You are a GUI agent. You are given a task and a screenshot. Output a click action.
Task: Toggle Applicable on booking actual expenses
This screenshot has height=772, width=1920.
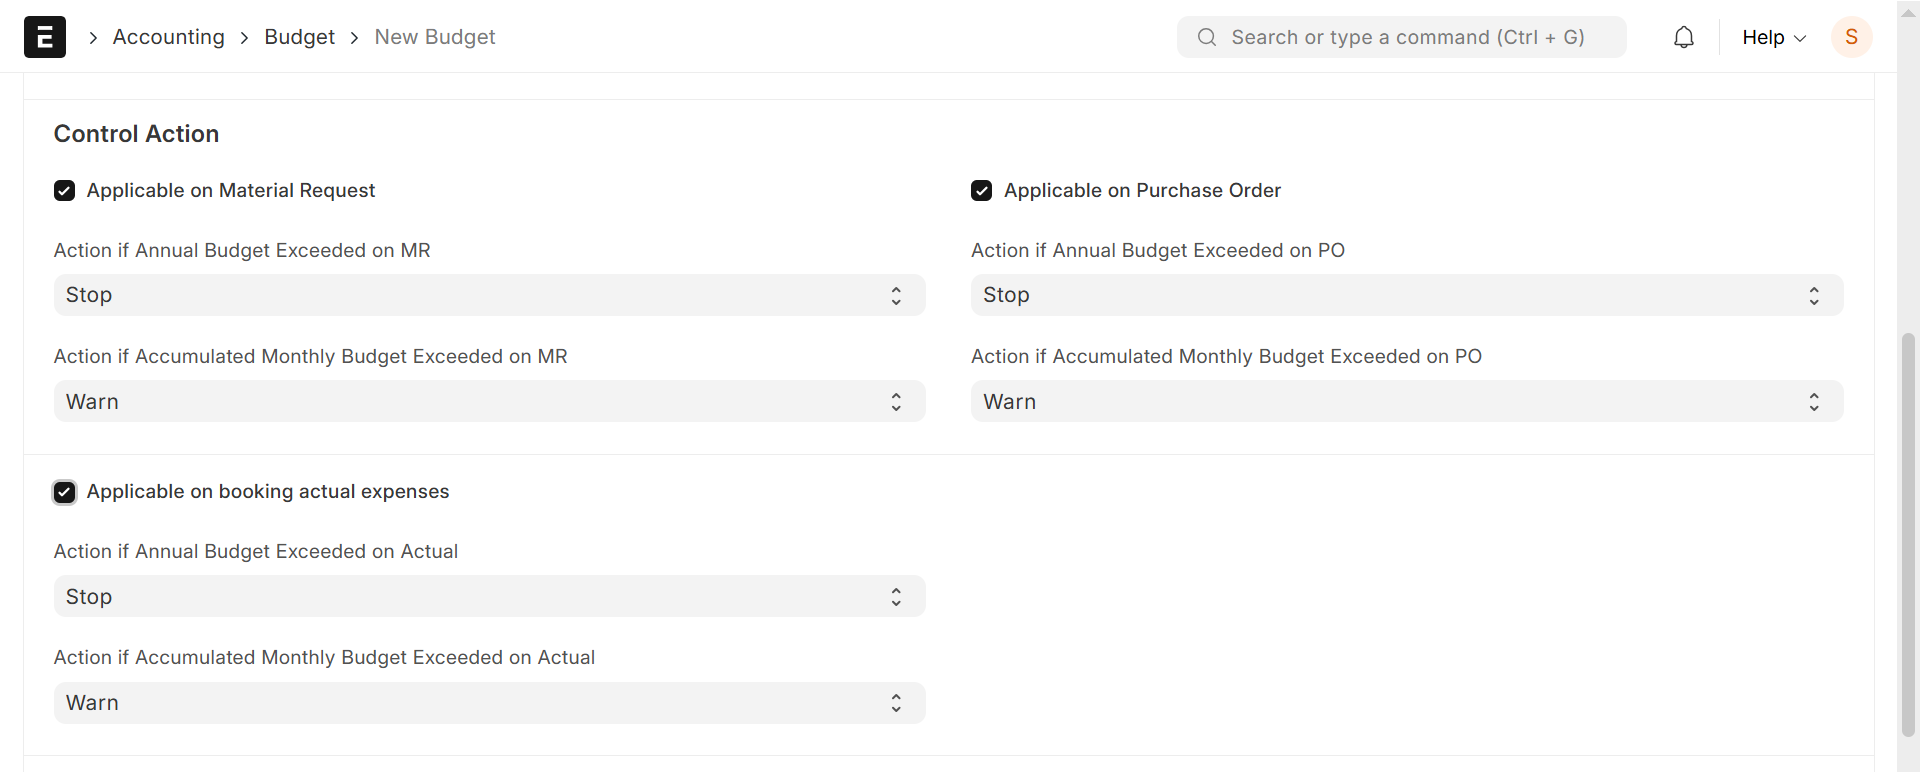tap(65, 492)
